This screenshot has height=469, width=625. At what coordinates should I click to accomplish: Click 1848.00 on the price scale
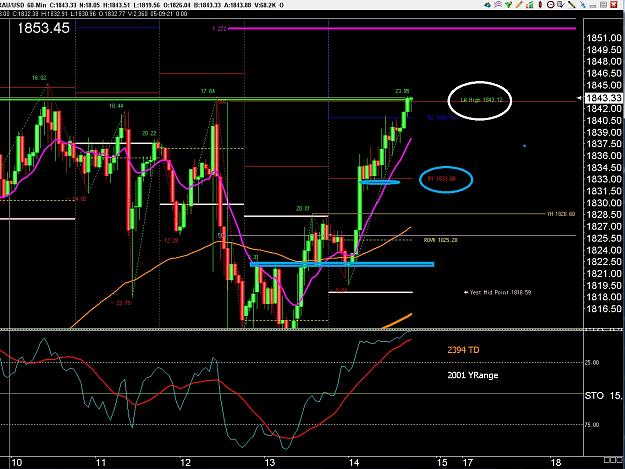(604, 62)
